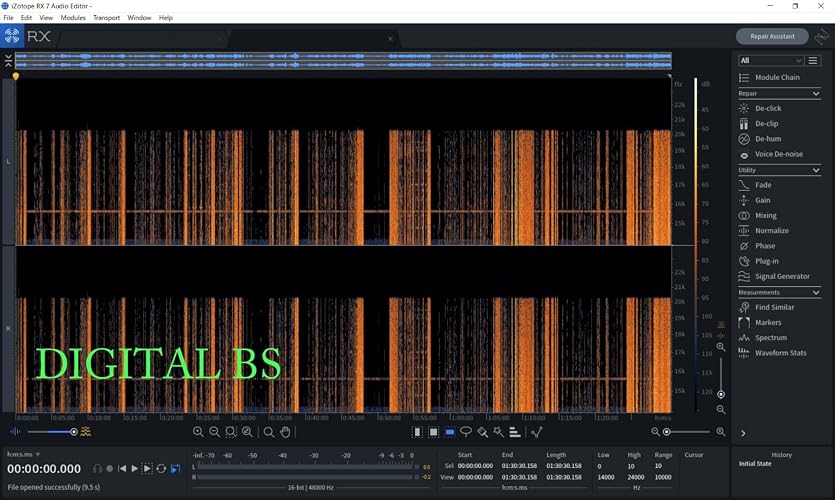Click the playhead marker at the start

click(15, 77)
